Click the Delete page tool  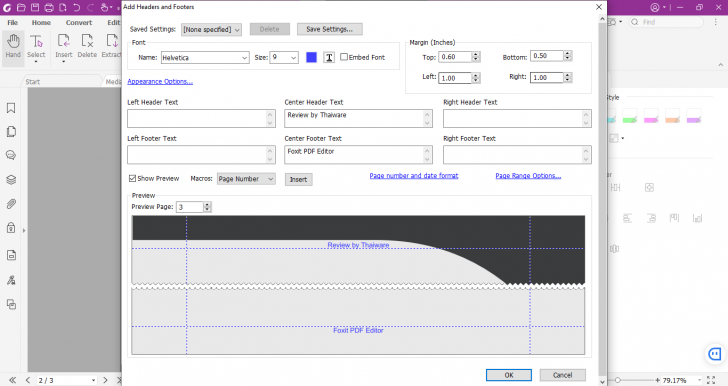(x=87, y=45)
